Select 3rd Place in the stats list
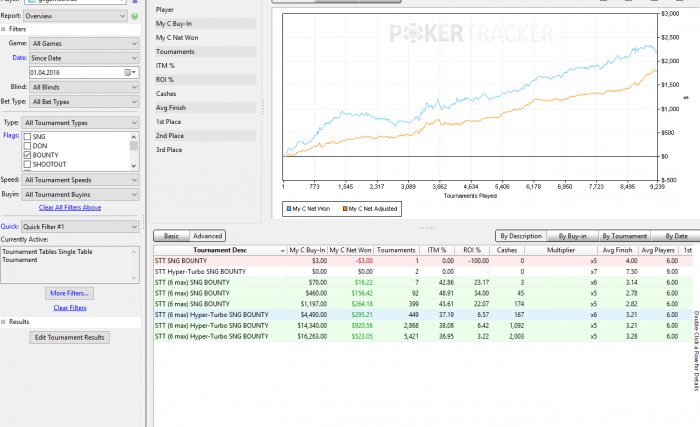The image size is (700, 427). coord(205,150)
